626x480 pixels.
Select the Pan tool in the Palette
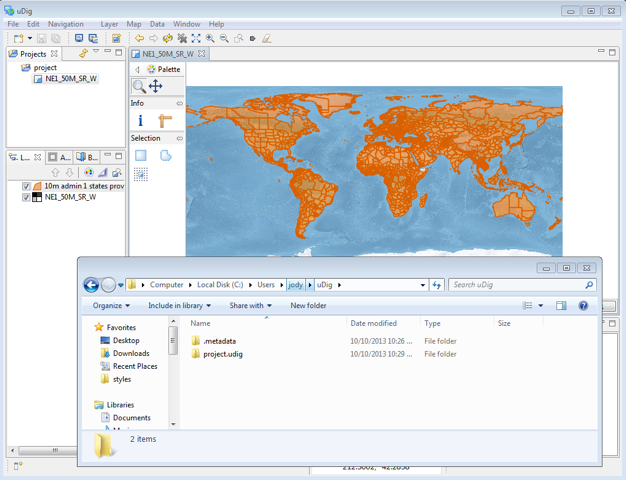click(x=156, y=86)
